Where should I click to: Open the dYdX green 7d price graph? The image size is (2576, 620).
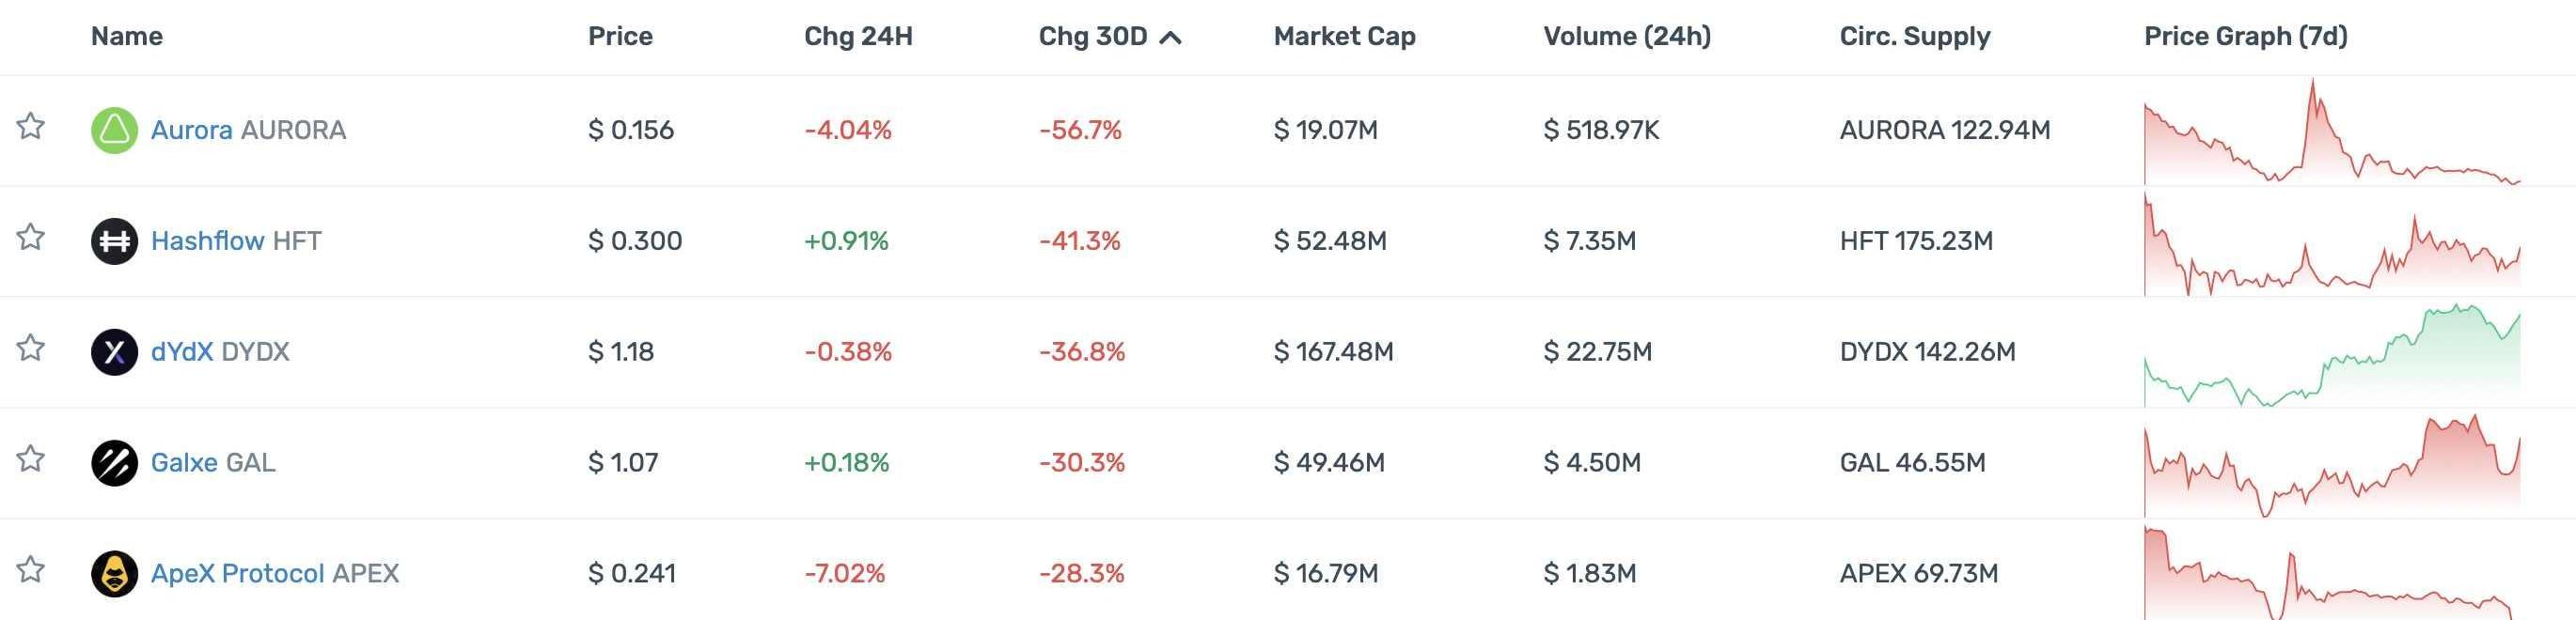[2331, 357]
